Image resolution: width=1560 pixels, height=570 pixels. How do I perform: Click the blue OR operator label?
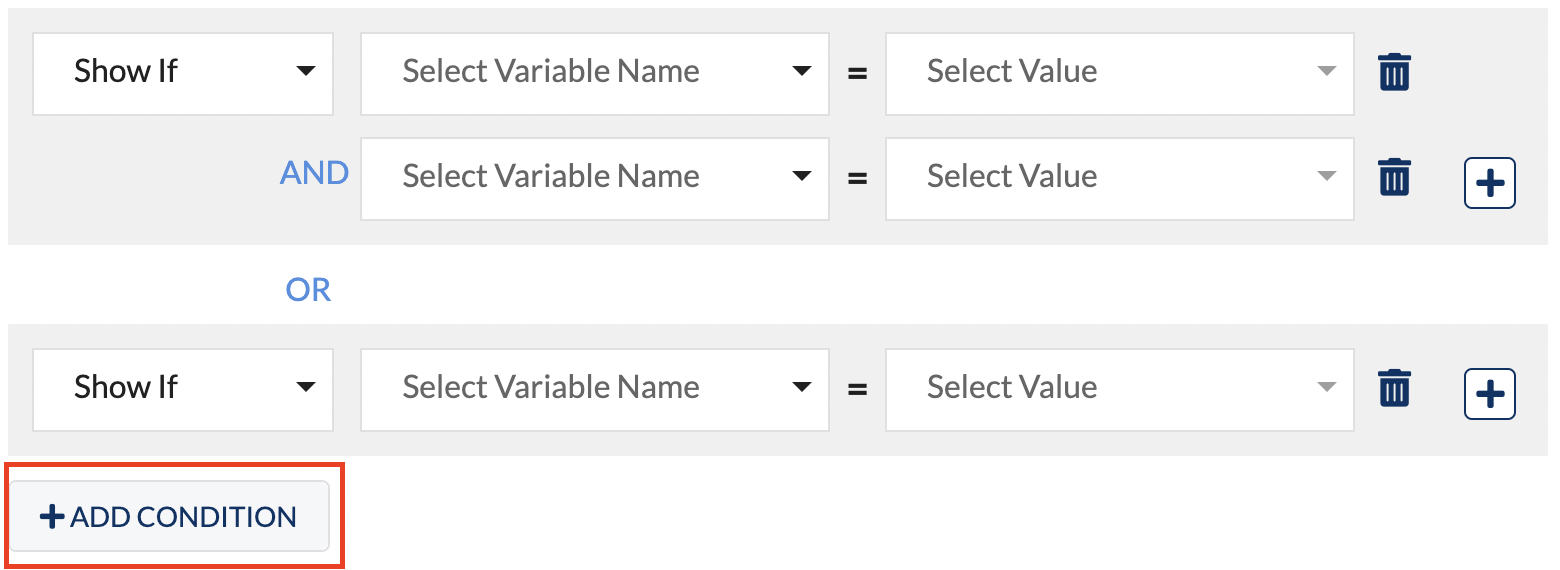point(308,290)
